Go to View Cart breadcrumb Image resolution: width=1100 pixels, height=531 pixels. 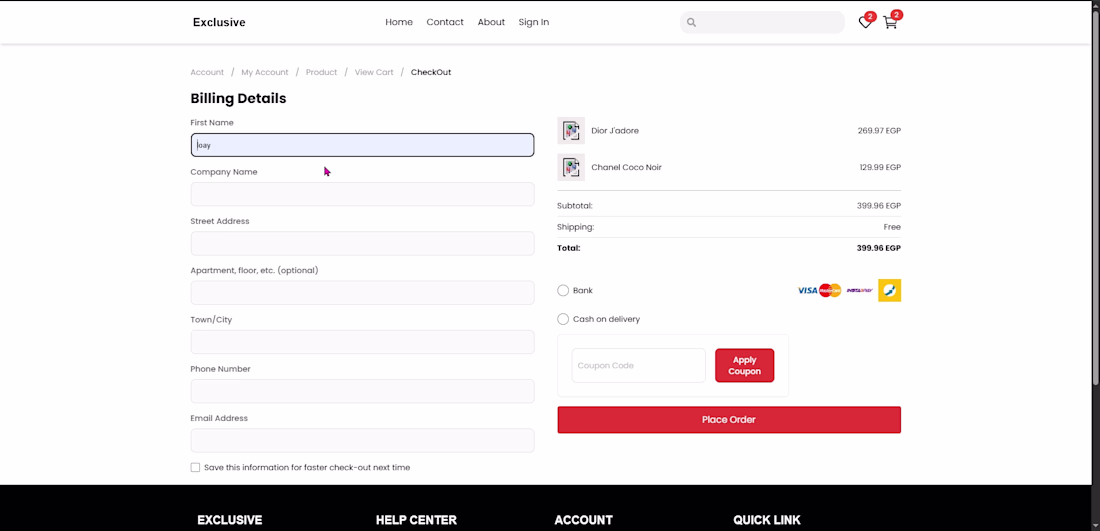374,72
